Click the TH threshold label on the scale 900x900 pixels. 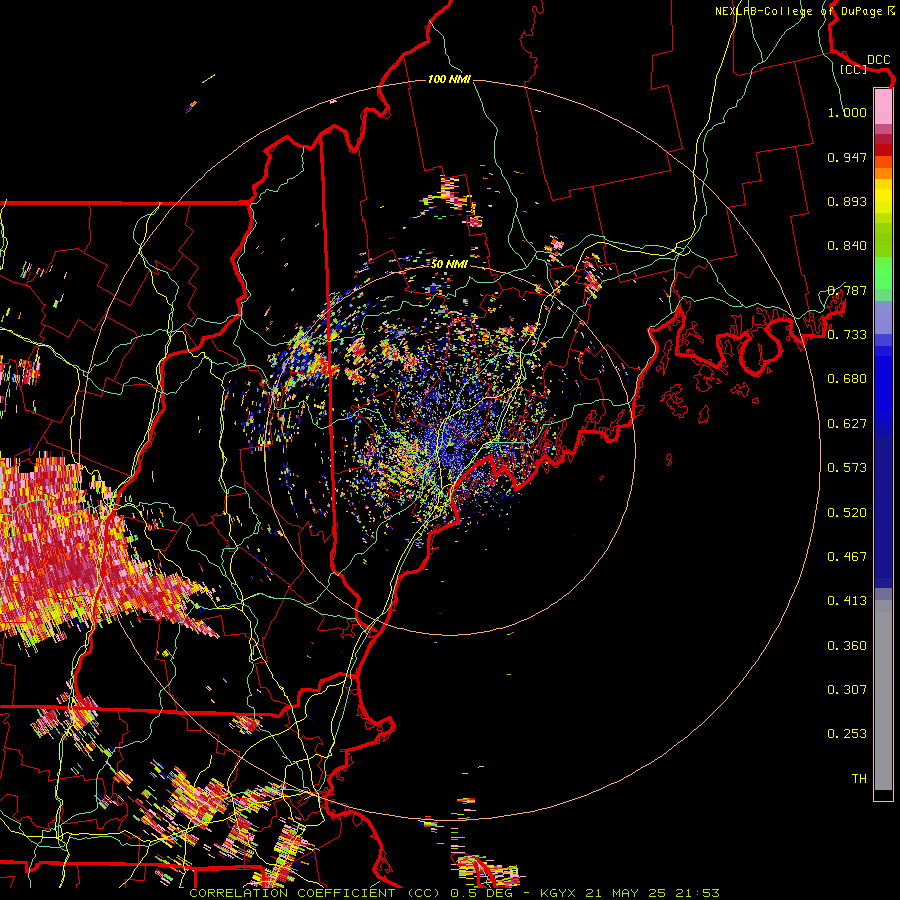point(859,779)
